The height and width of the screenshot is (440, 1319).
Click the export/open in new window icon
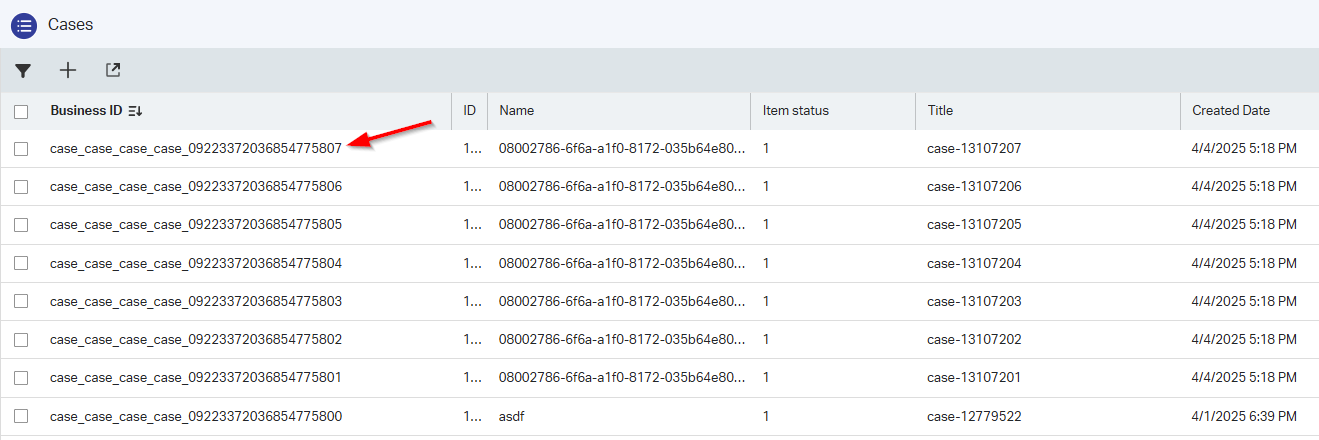[x=113, y=70]
